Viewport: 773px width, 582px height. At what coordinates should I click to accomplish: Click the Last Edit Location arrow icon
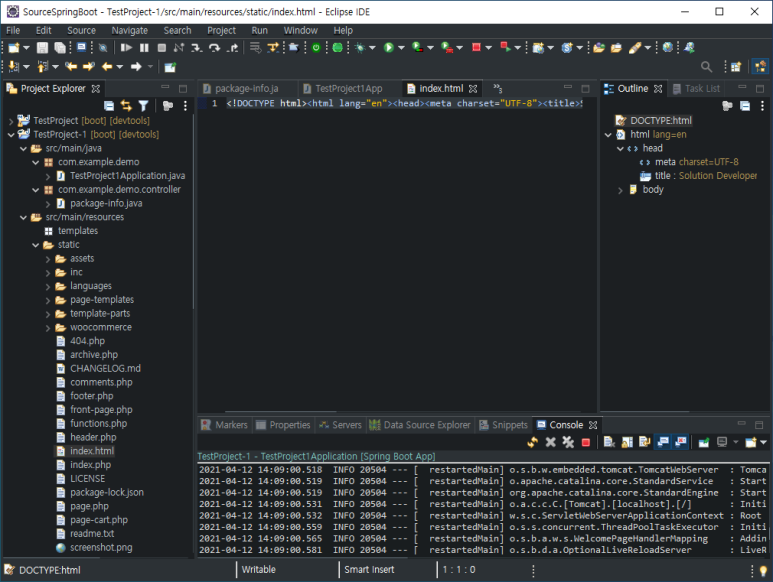tap(71, 67)
